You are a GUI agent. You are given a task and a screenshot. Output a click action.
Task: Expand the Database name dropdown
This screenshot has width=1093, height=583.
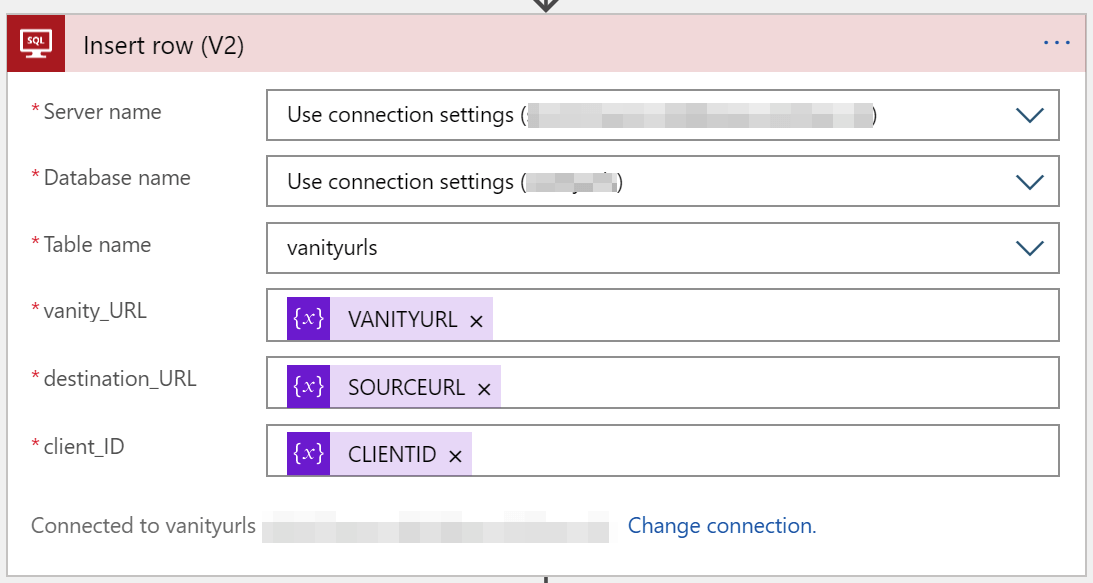pos(1029,181)
